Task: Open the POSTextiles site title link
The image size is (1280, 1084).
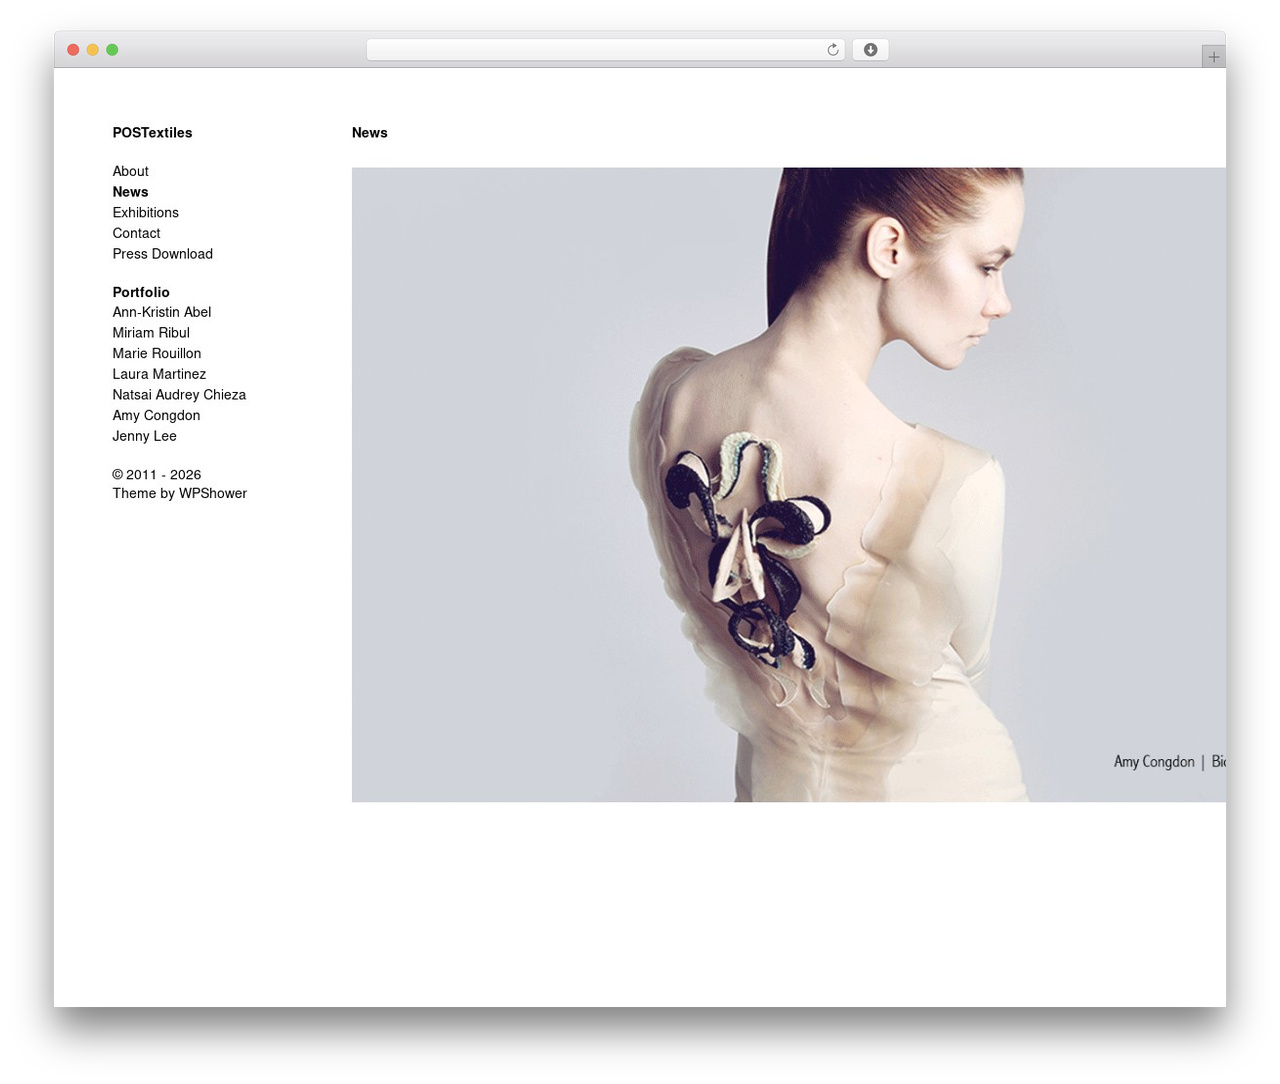Action: [x=152, y=133]
